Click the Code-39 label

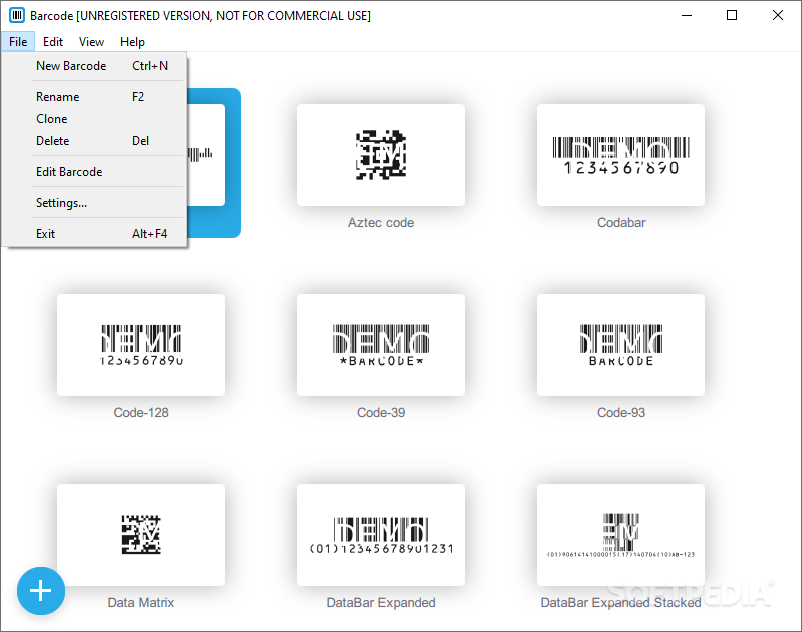pyautogui.click(x=381, y=413)
